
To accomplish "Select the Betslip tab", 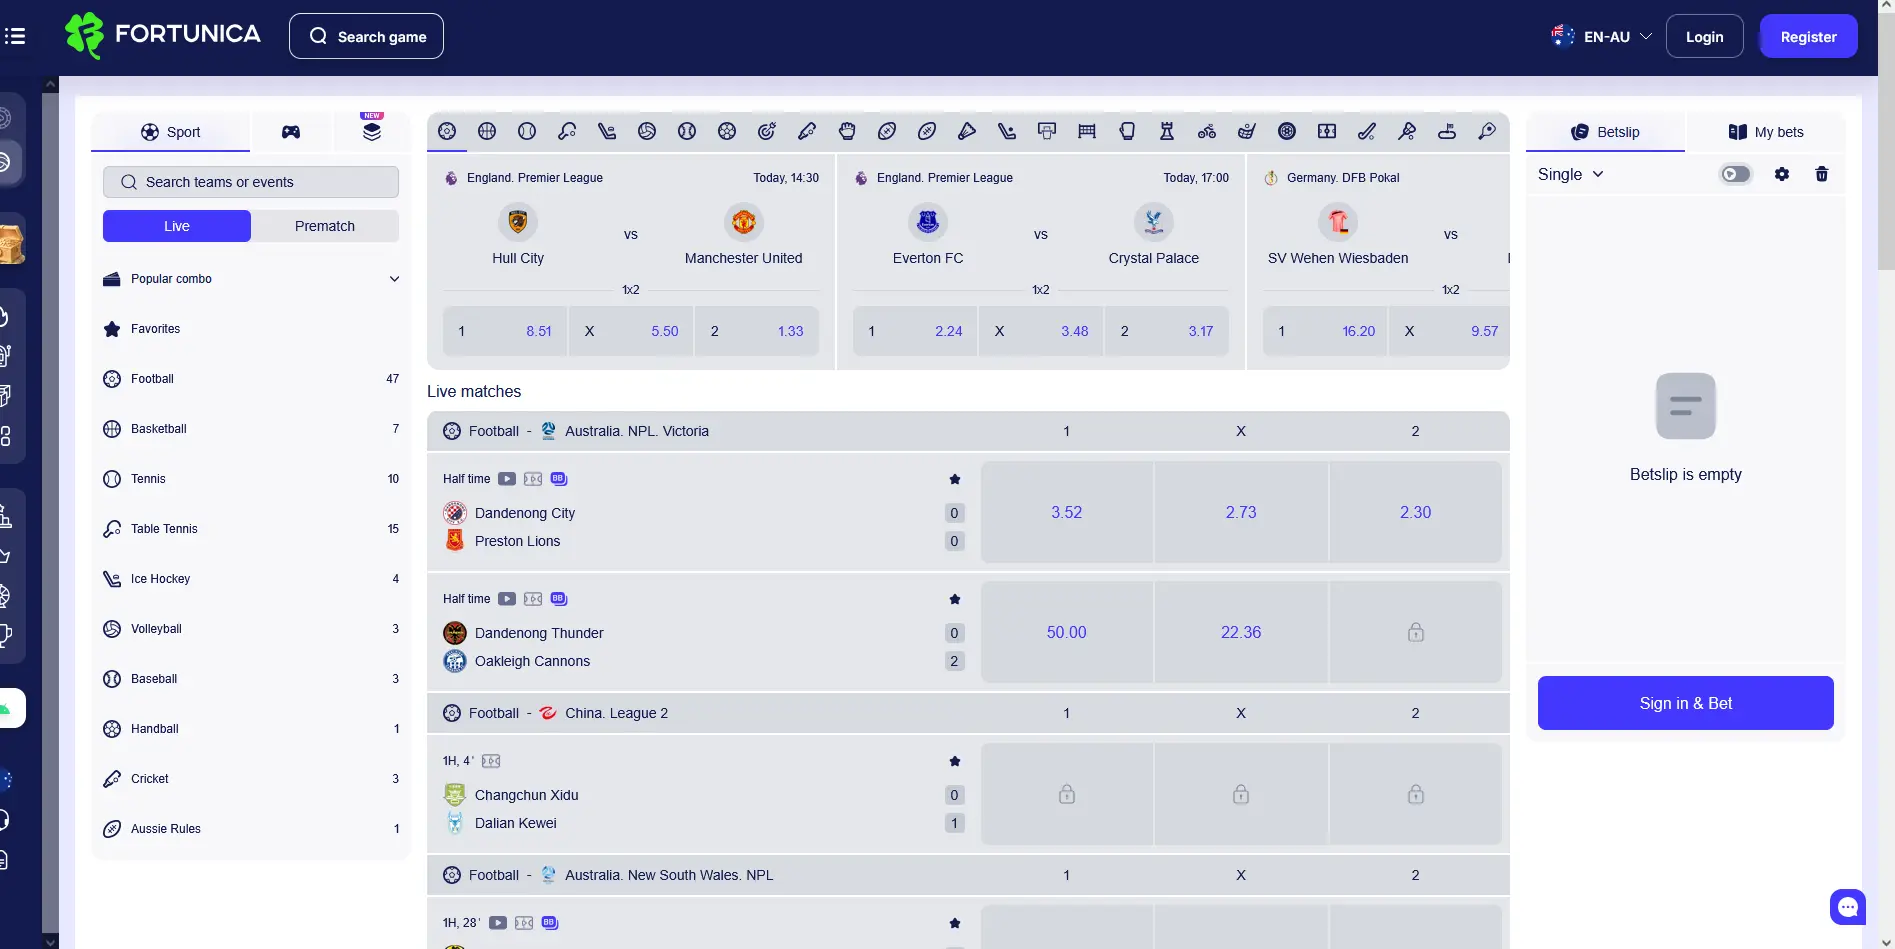I will click(x=1605, y=132).
